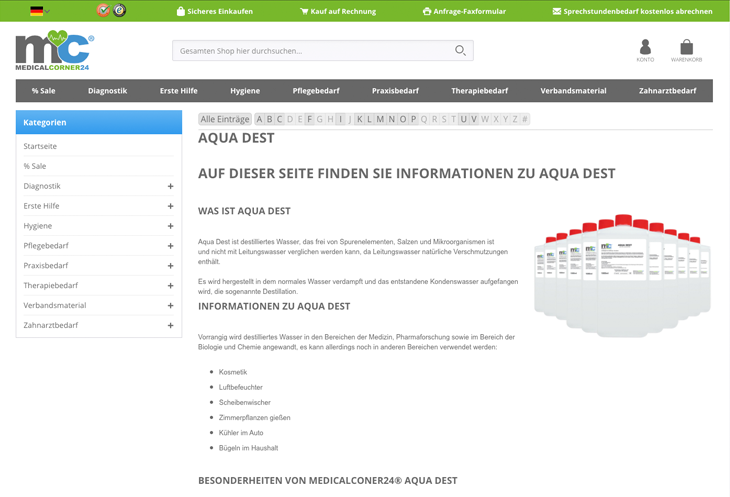Click the first round trust badge
730x497 pixels.
pos(103,11)
